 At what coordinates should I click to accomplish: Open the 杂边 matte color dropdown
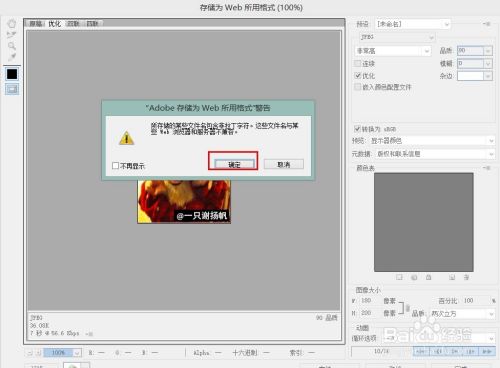pyautogui.click(x=475, y=76)
